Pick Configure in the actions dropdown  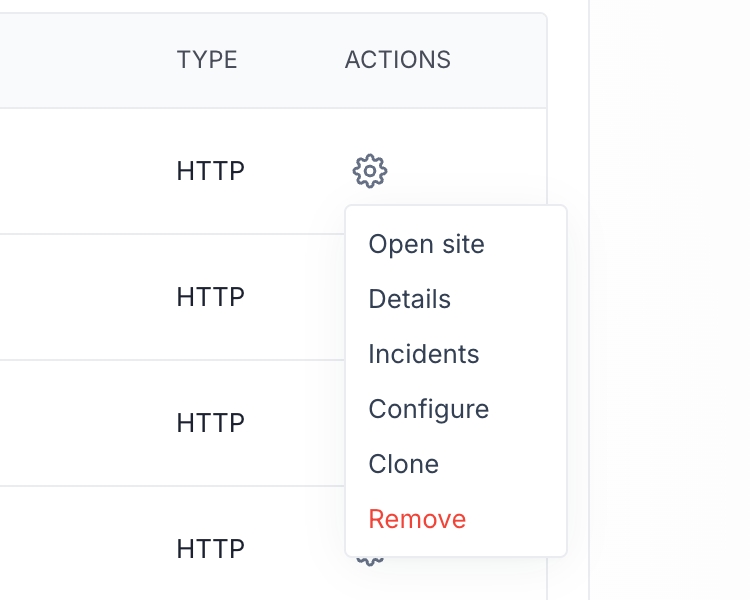coord(428,409)
